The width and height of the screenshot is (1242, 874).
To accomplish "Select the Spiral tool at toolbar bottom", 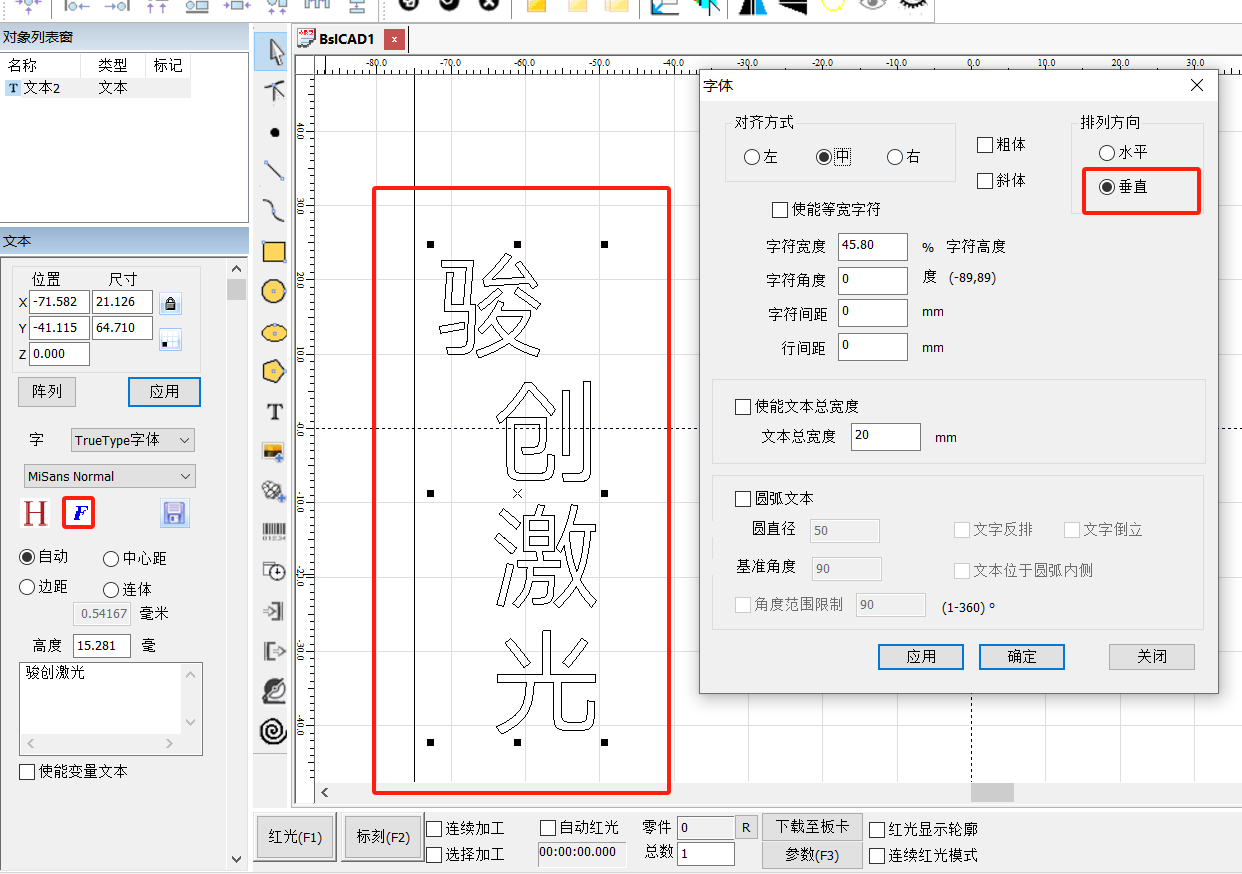I will [x=272, y=731].
